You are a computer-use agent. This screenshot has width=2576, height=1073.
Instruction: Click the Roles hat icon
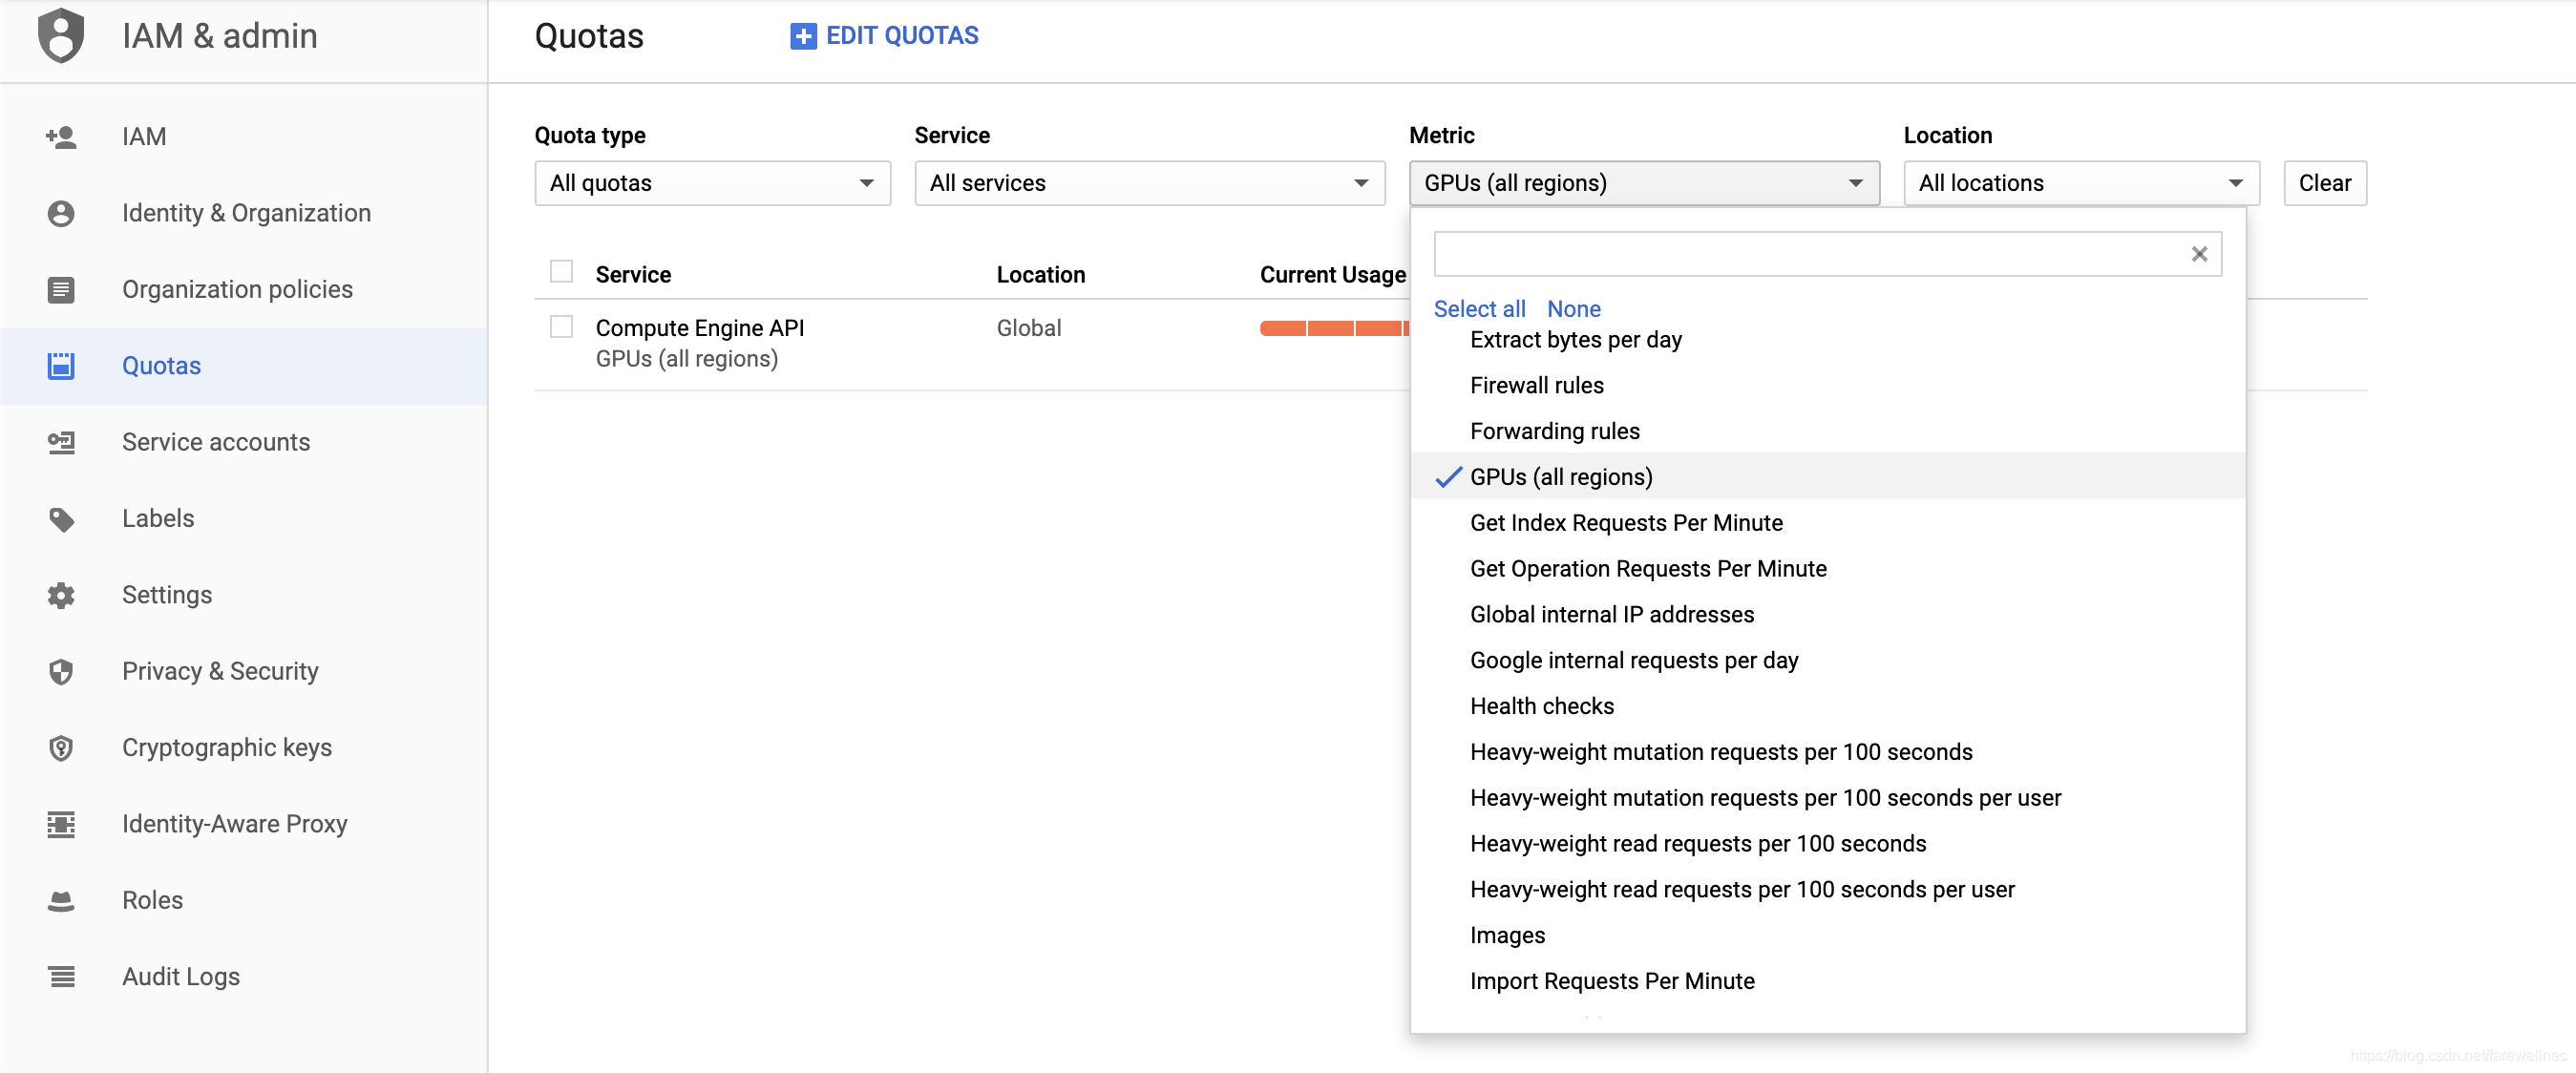61,900
